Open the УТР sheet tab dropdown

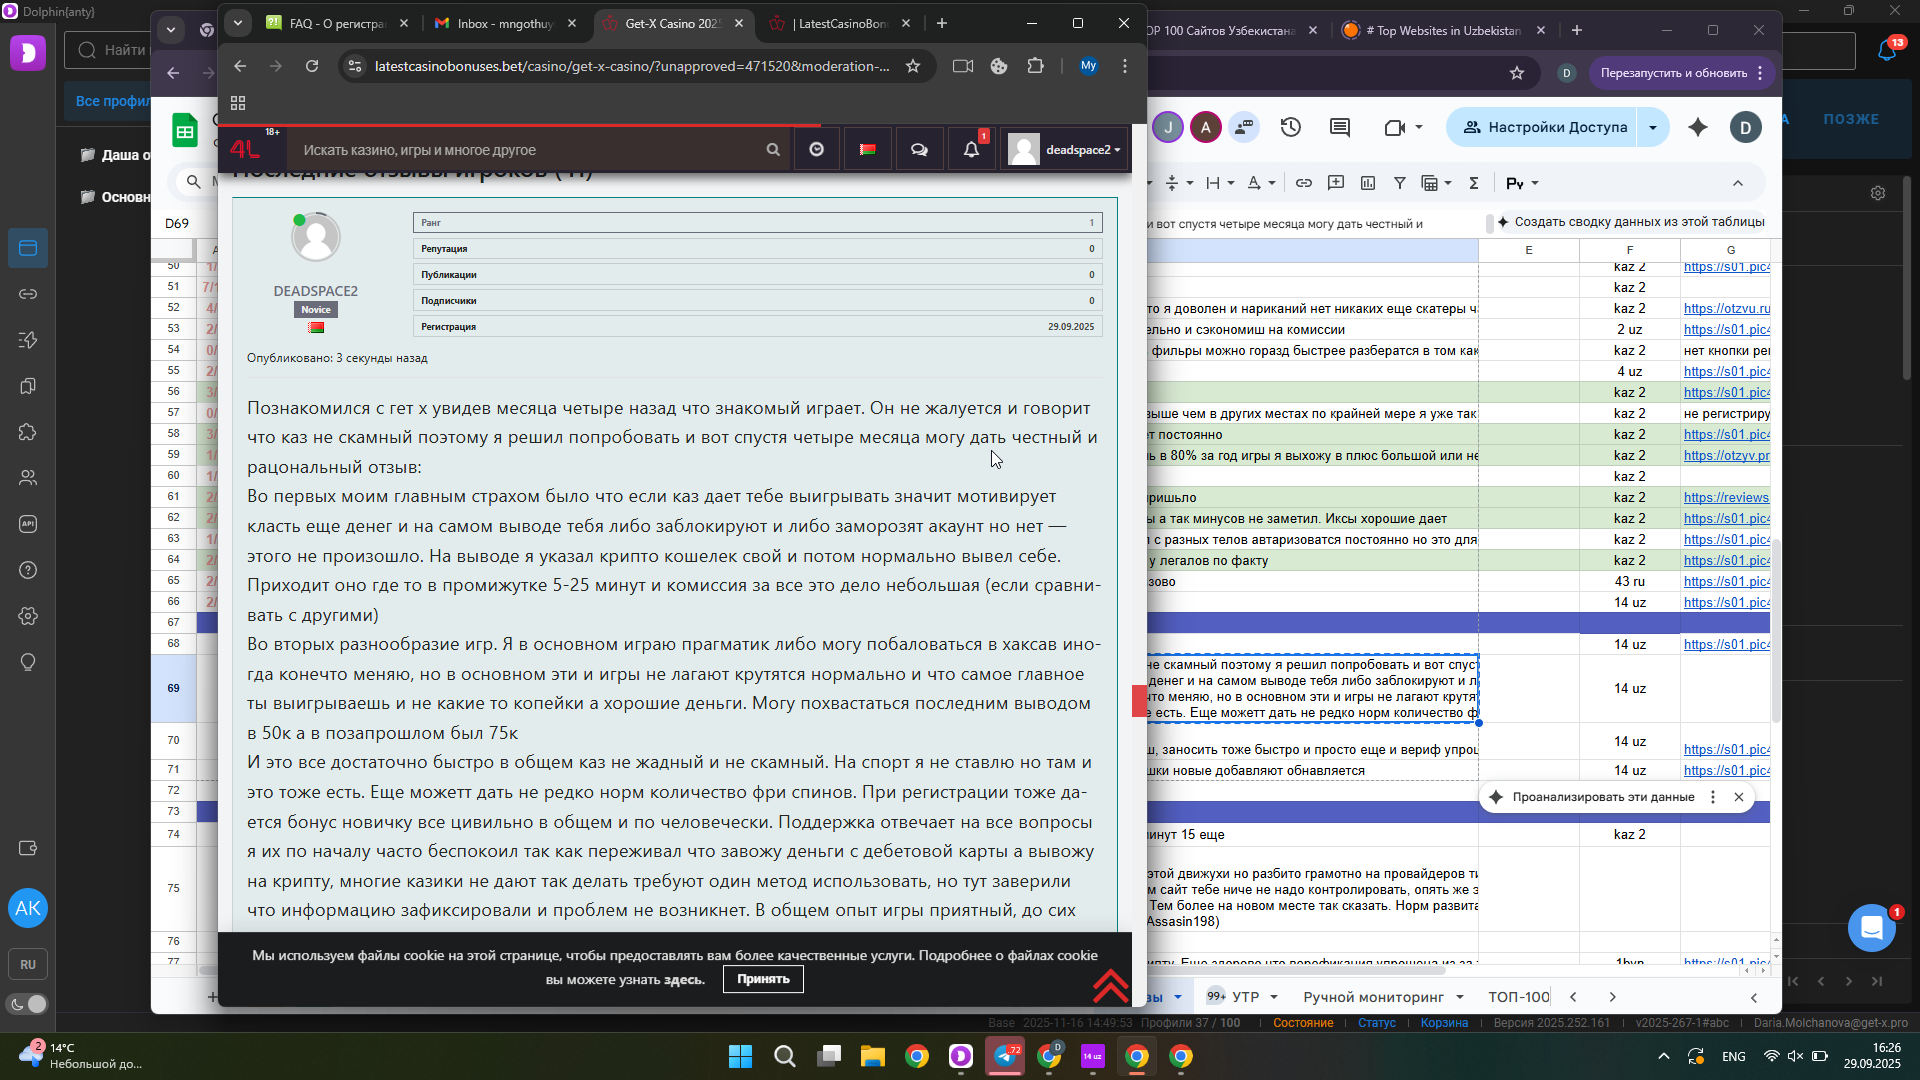1274,997
